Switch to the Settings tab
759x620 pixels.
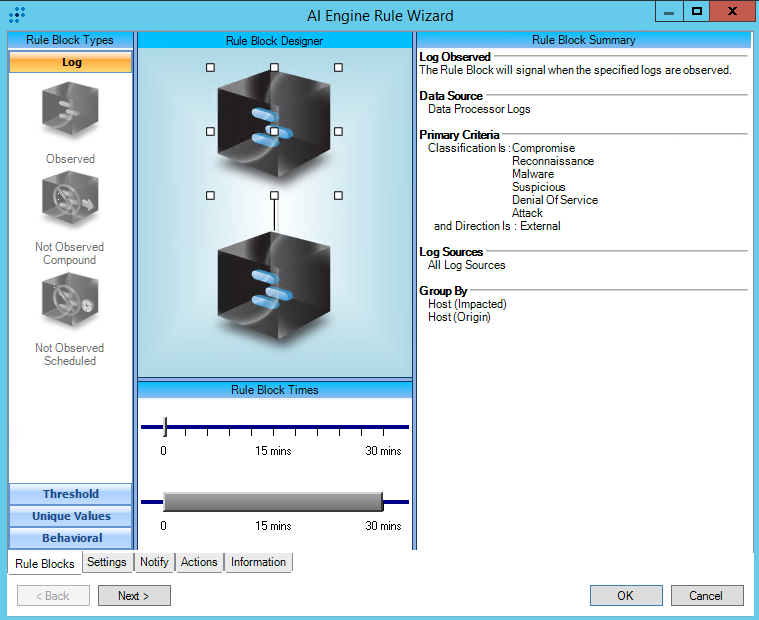point(106,562)
